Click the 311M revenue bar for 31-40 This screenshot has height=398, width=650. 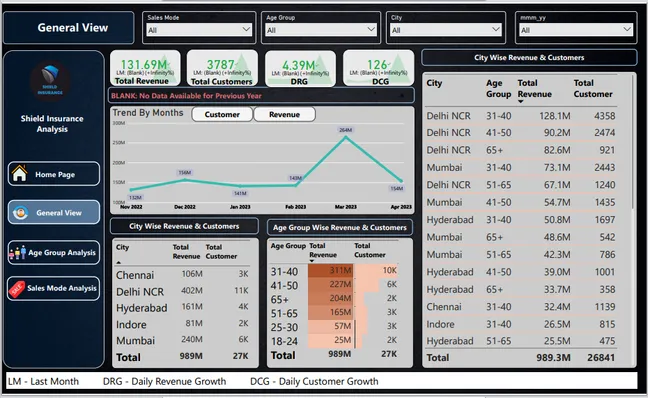pos(330,271)
